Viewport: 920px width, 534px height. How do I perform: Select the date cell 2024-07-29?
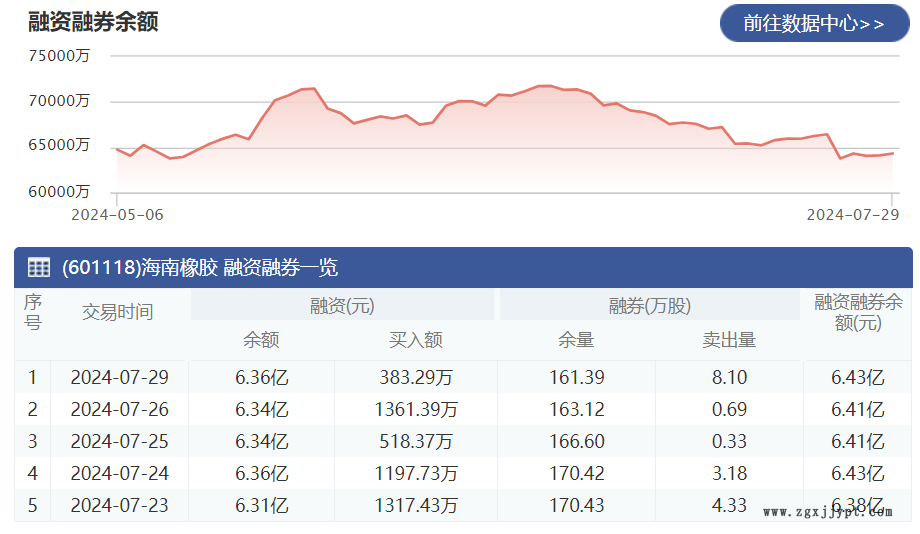[120, 377]
